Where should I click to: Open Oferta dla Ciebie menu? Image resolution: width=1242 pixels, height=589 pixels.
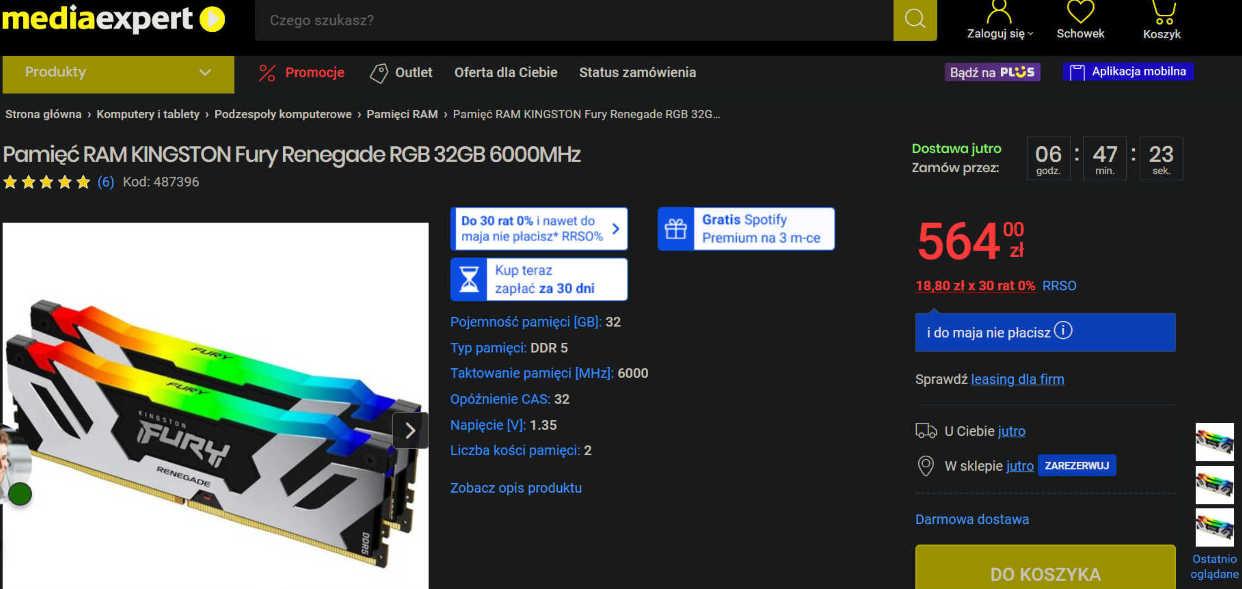(506, 72)
